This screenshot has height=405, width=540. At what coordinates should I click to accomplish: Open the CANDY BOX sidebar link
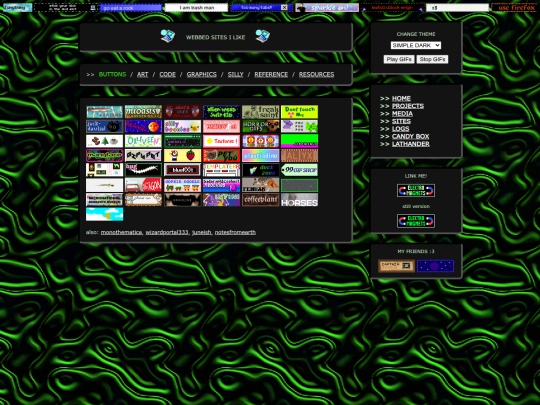click(411, 136)
